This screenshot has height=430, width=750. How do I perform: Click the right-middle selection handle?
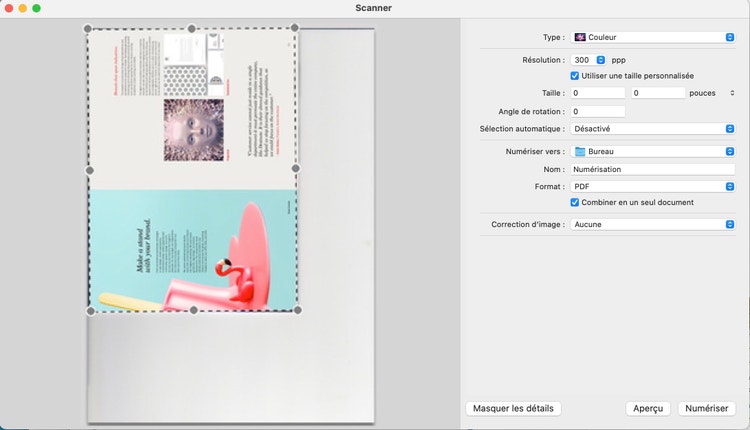coord(296,168)
